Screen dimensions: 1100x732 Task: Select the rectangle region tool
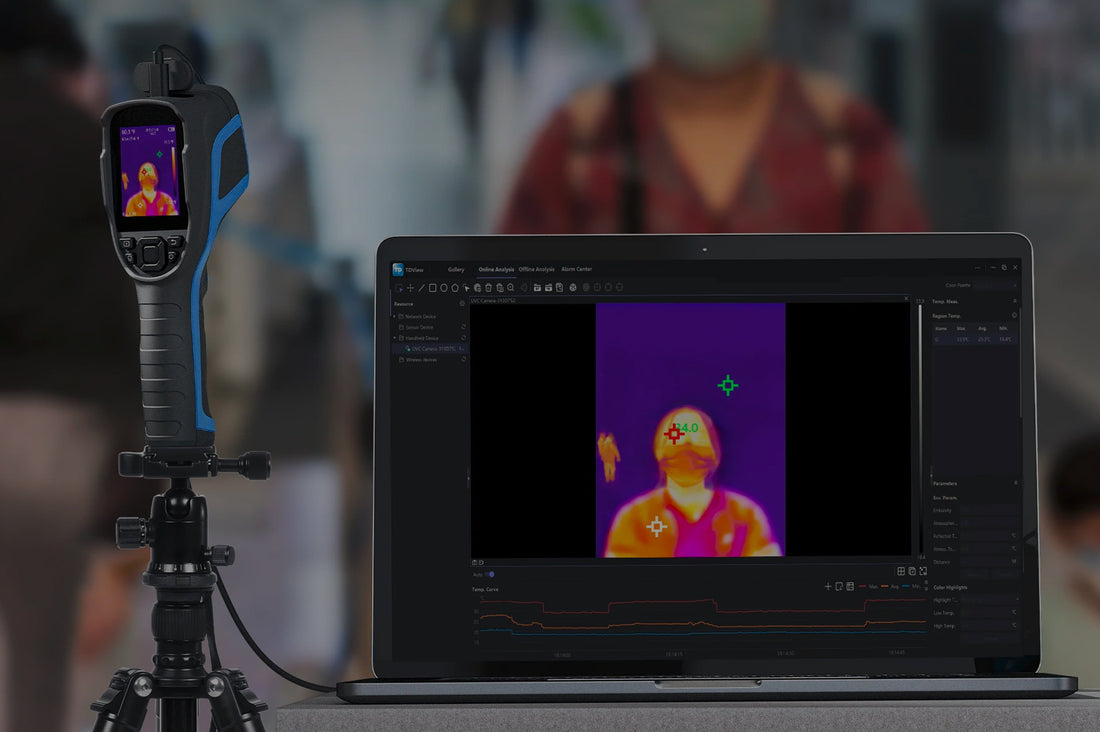click(432, 288)
